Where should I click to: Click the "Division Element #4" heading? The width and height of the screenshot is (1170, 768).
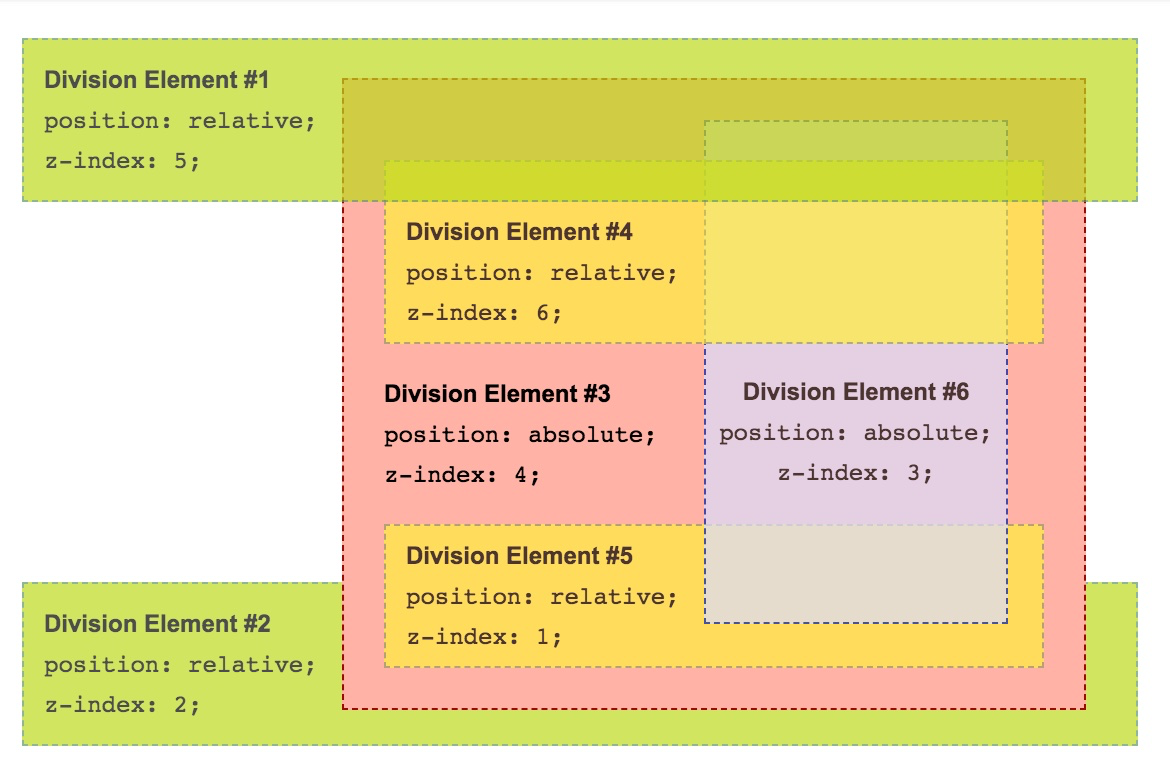click(519, 232)
